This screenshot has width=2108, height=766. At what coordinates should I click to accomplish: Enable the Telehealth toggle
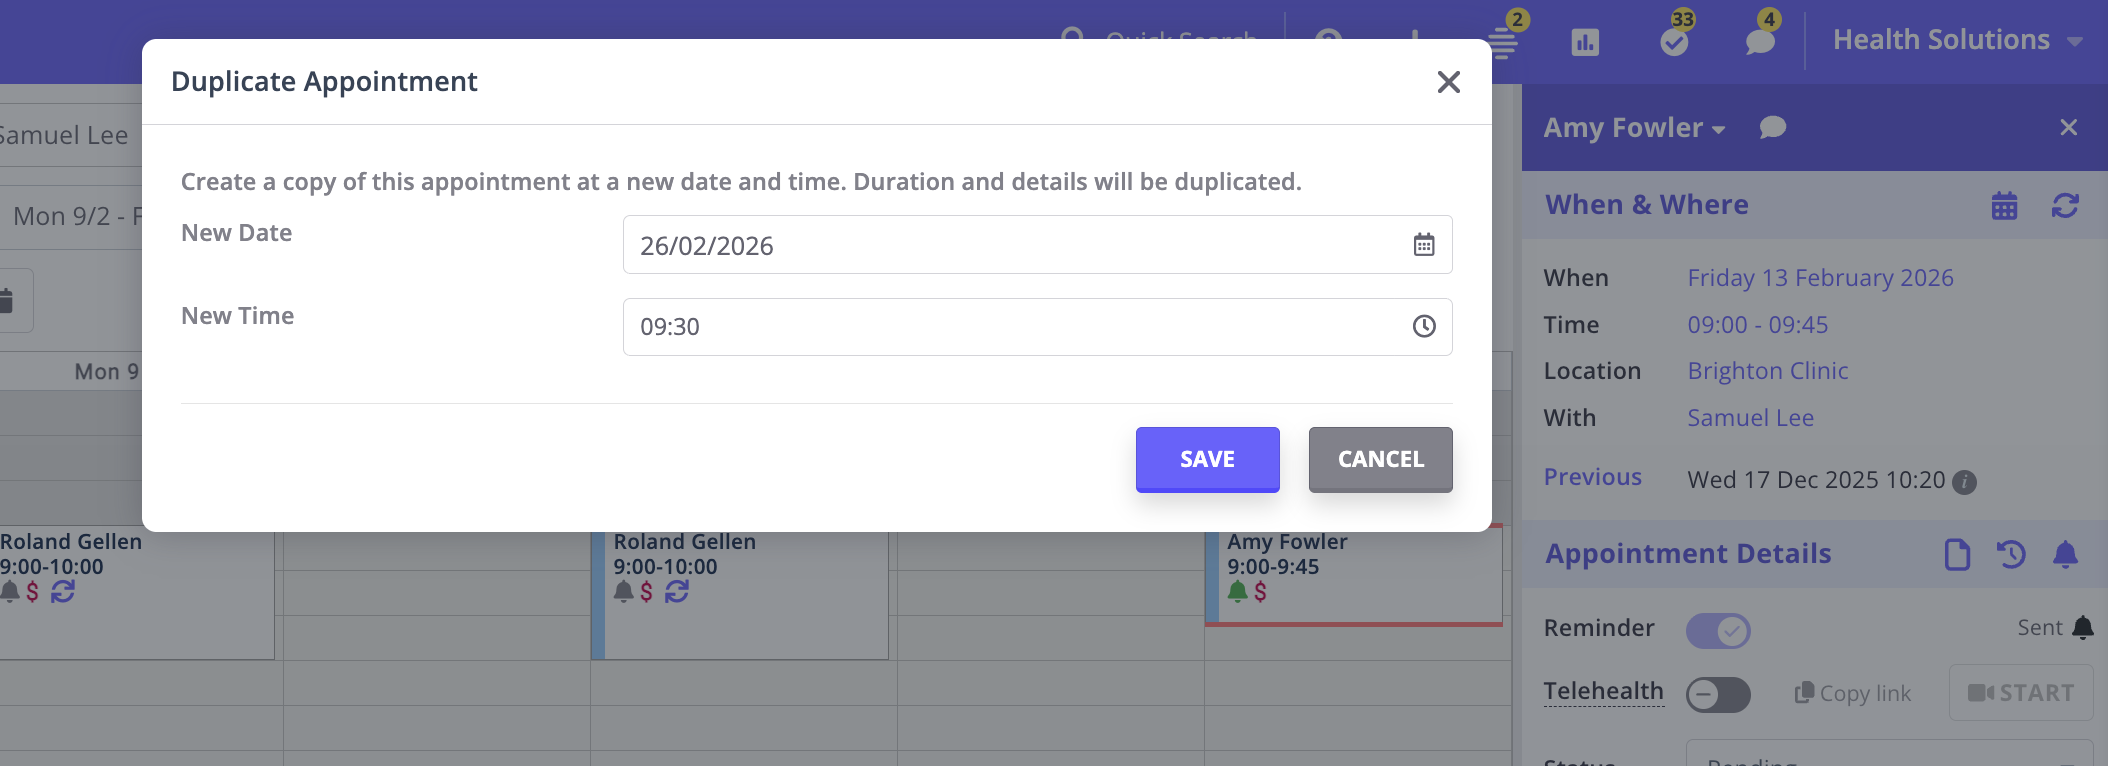pos(1718,694)
